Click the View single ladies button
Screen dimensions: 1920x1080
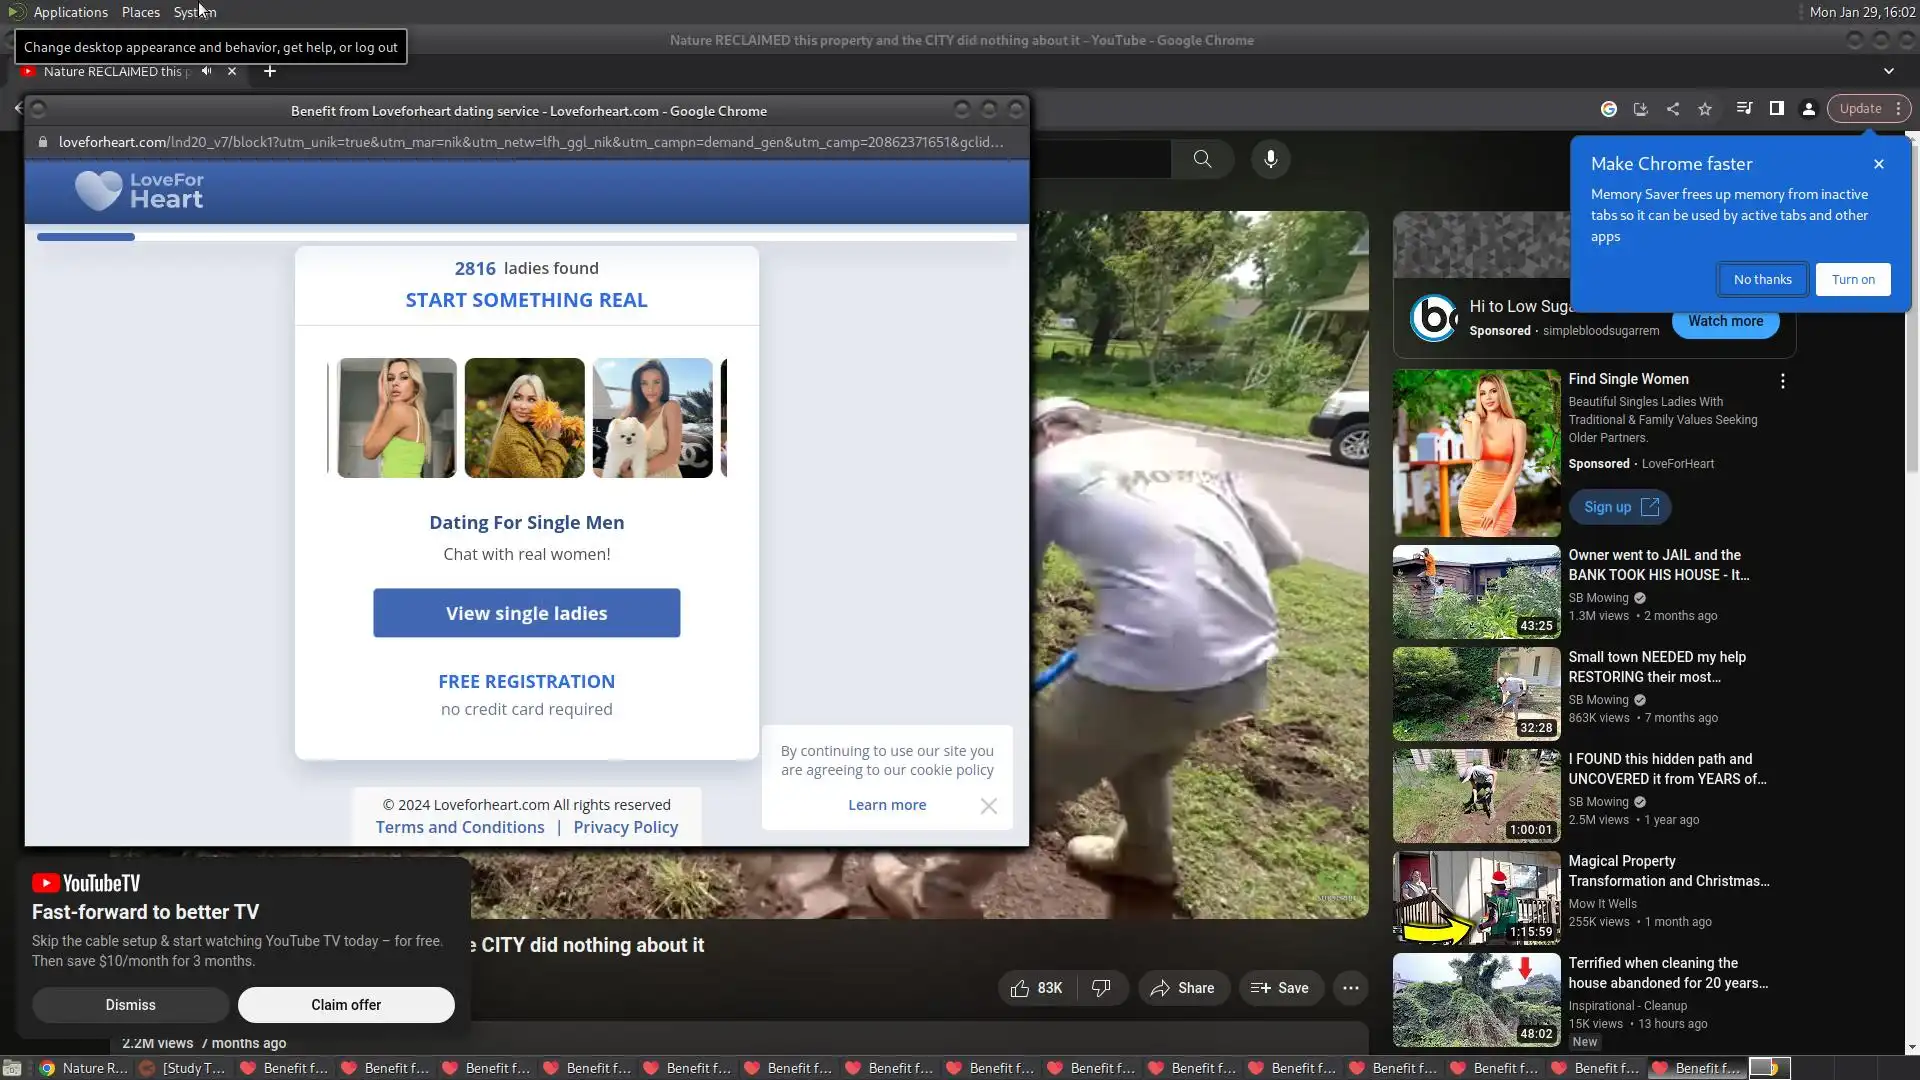tap(526, 613)
